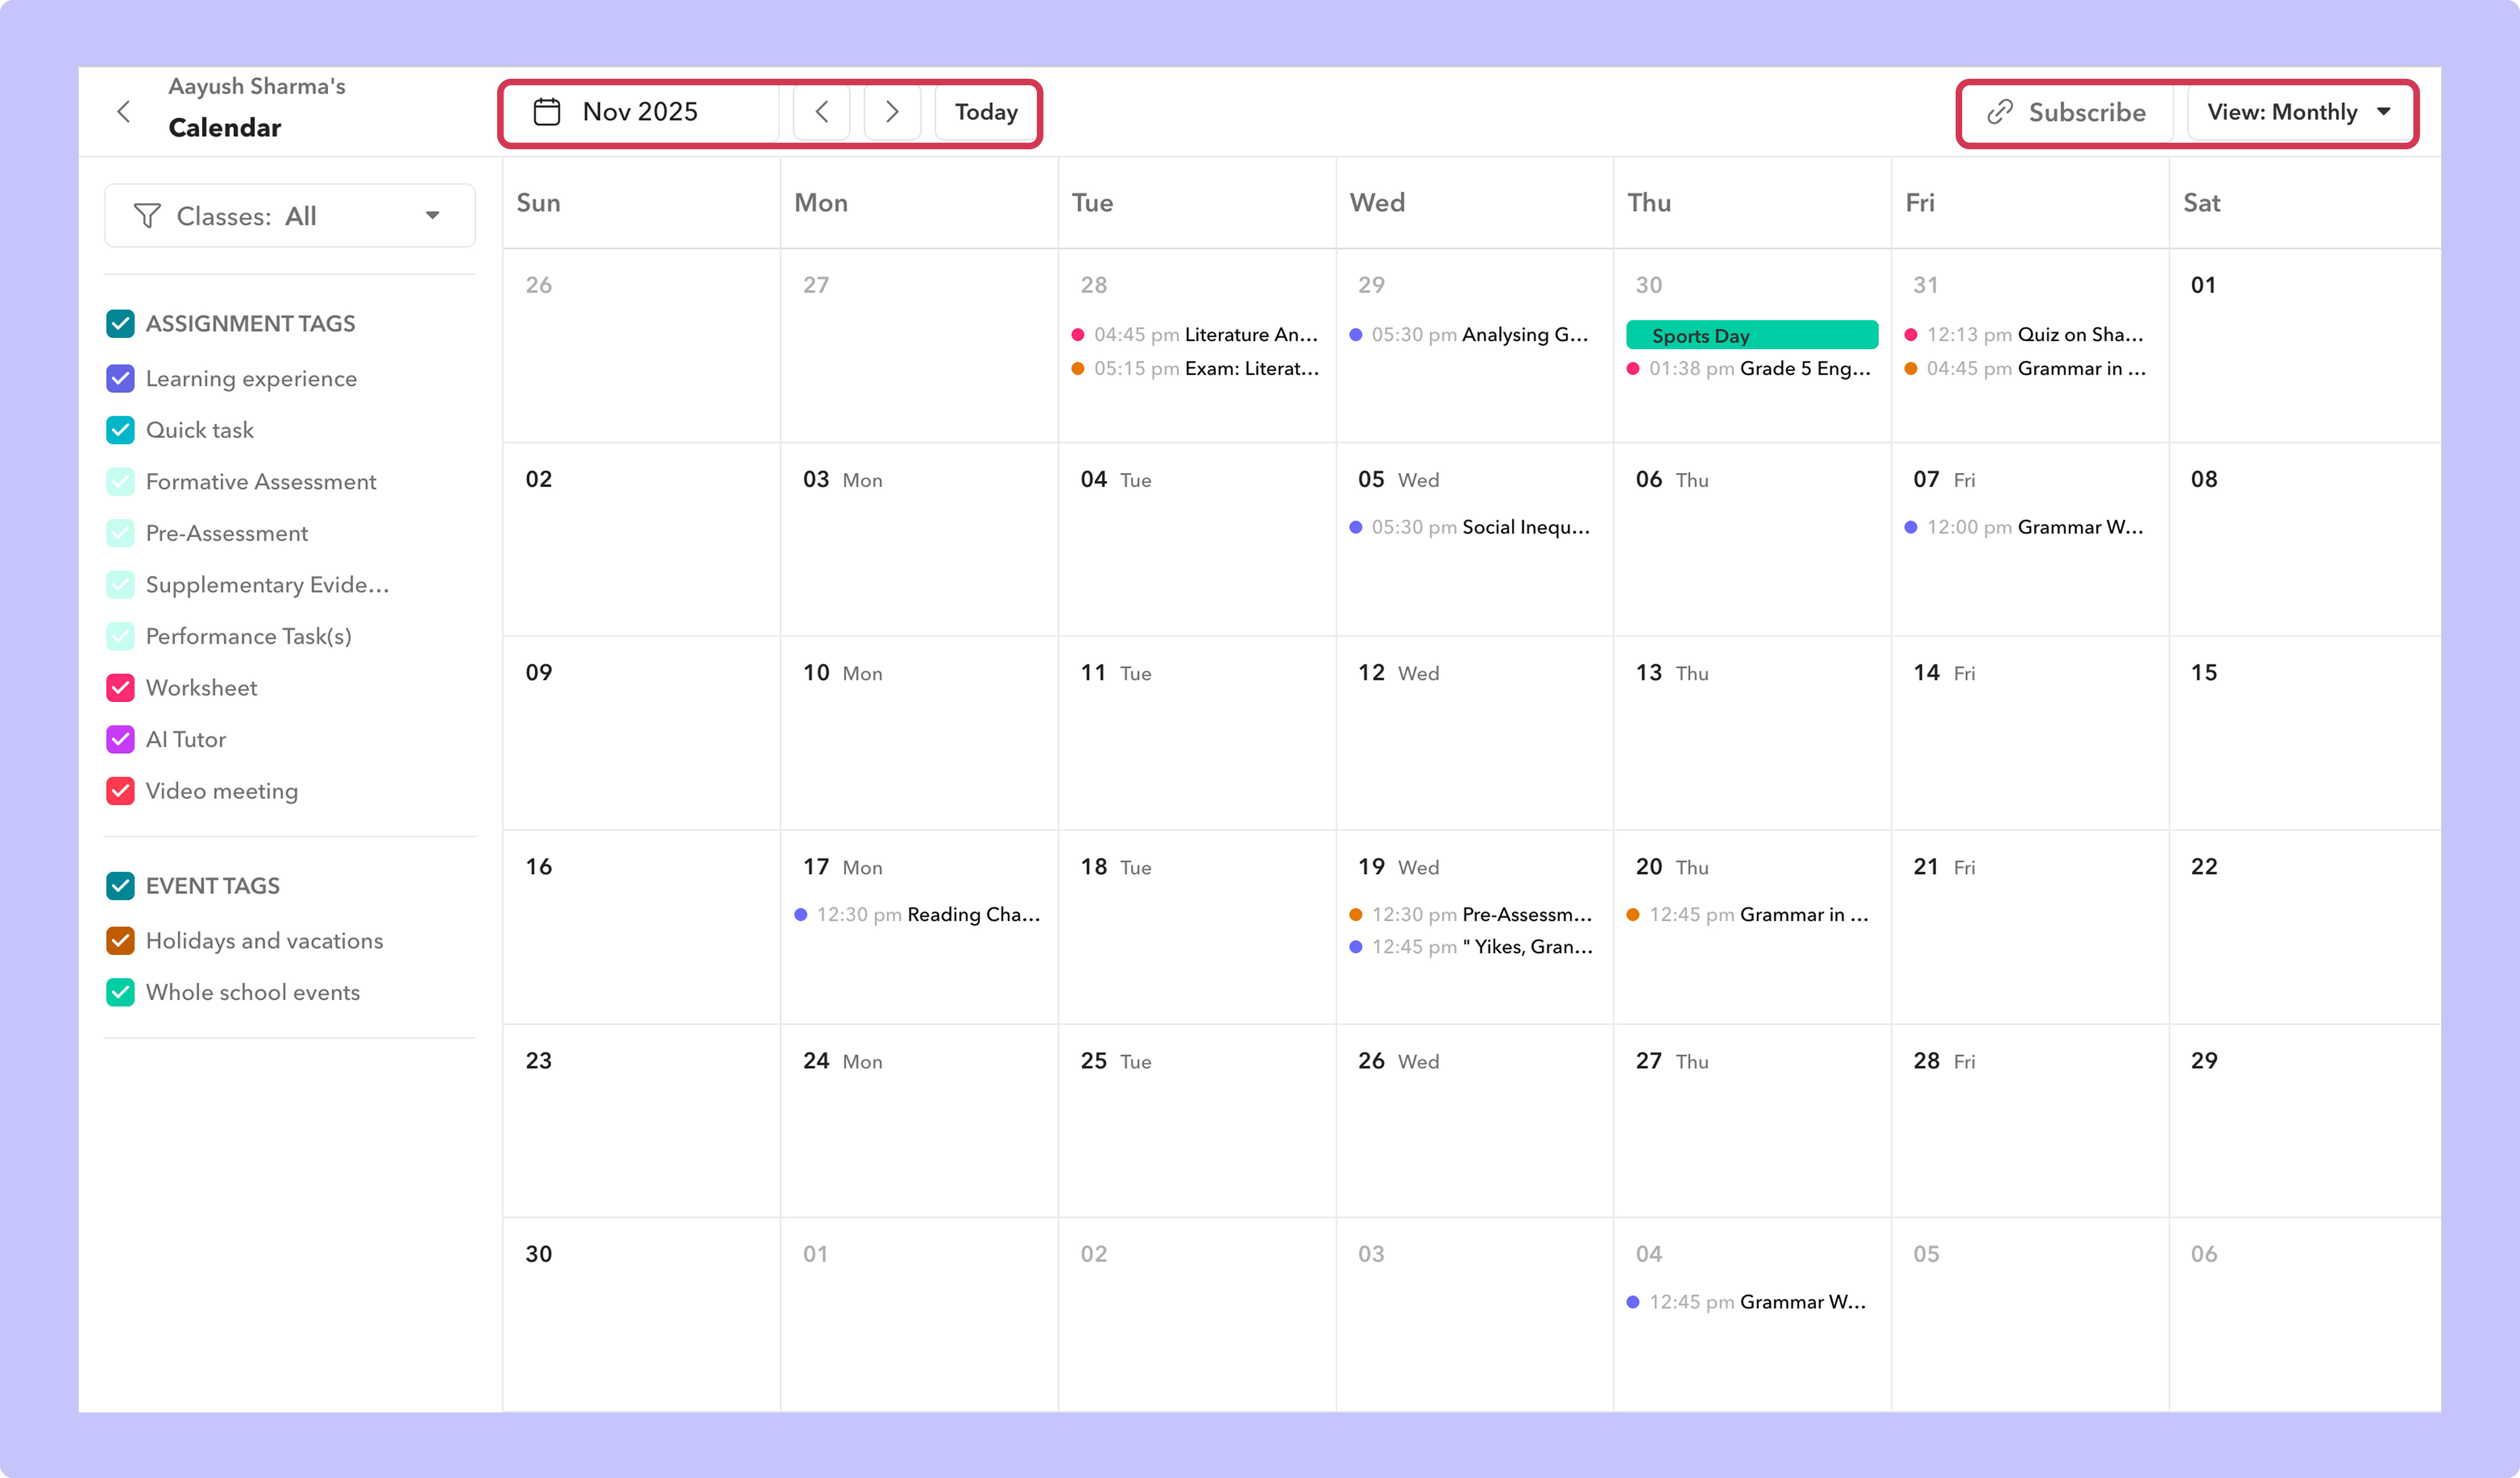Image resolution: width=2520 pixels, height=1478 pixels.
Task: Uncheck the Video meeting tag
Action: point(121,791)
